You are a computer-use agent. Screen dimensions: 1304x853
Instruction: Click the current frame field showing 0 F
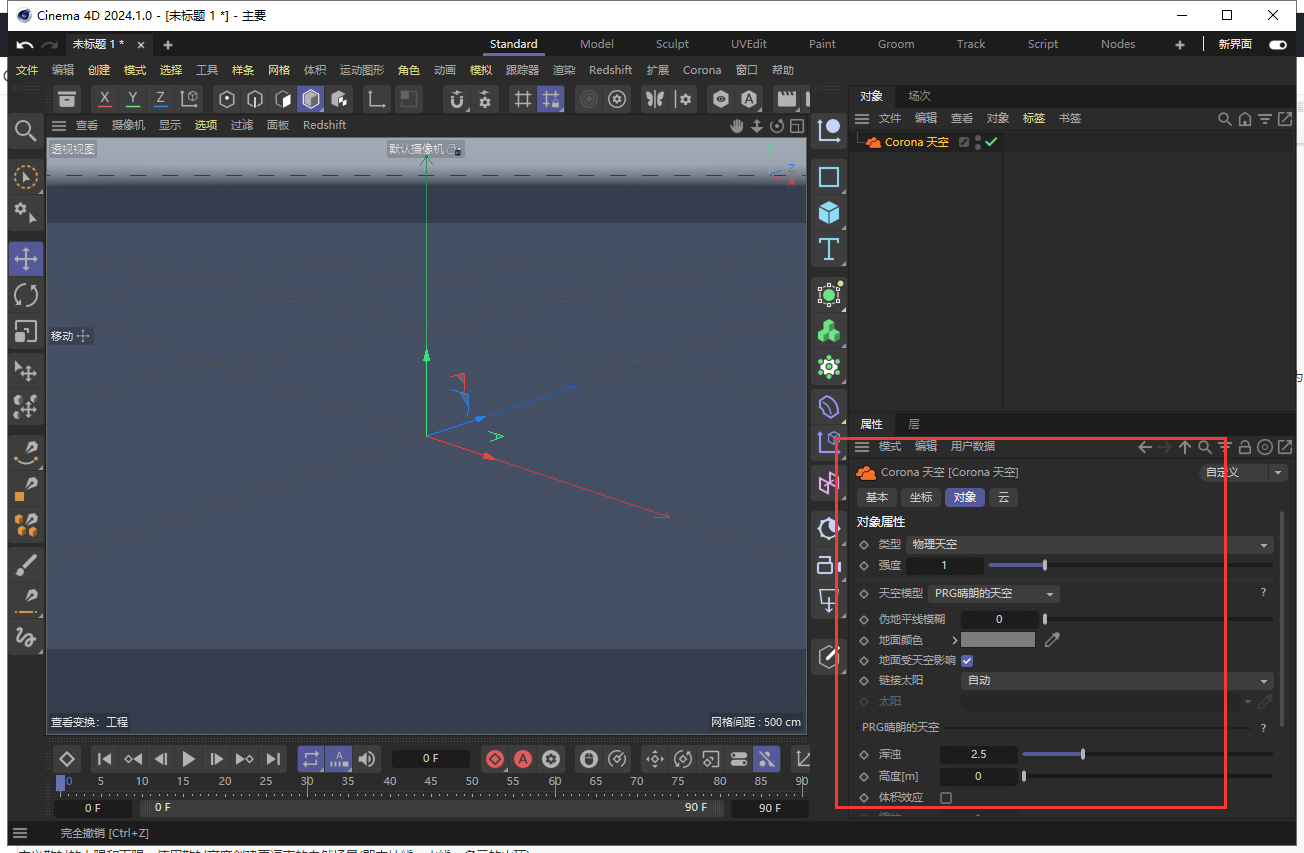(431, 759)
